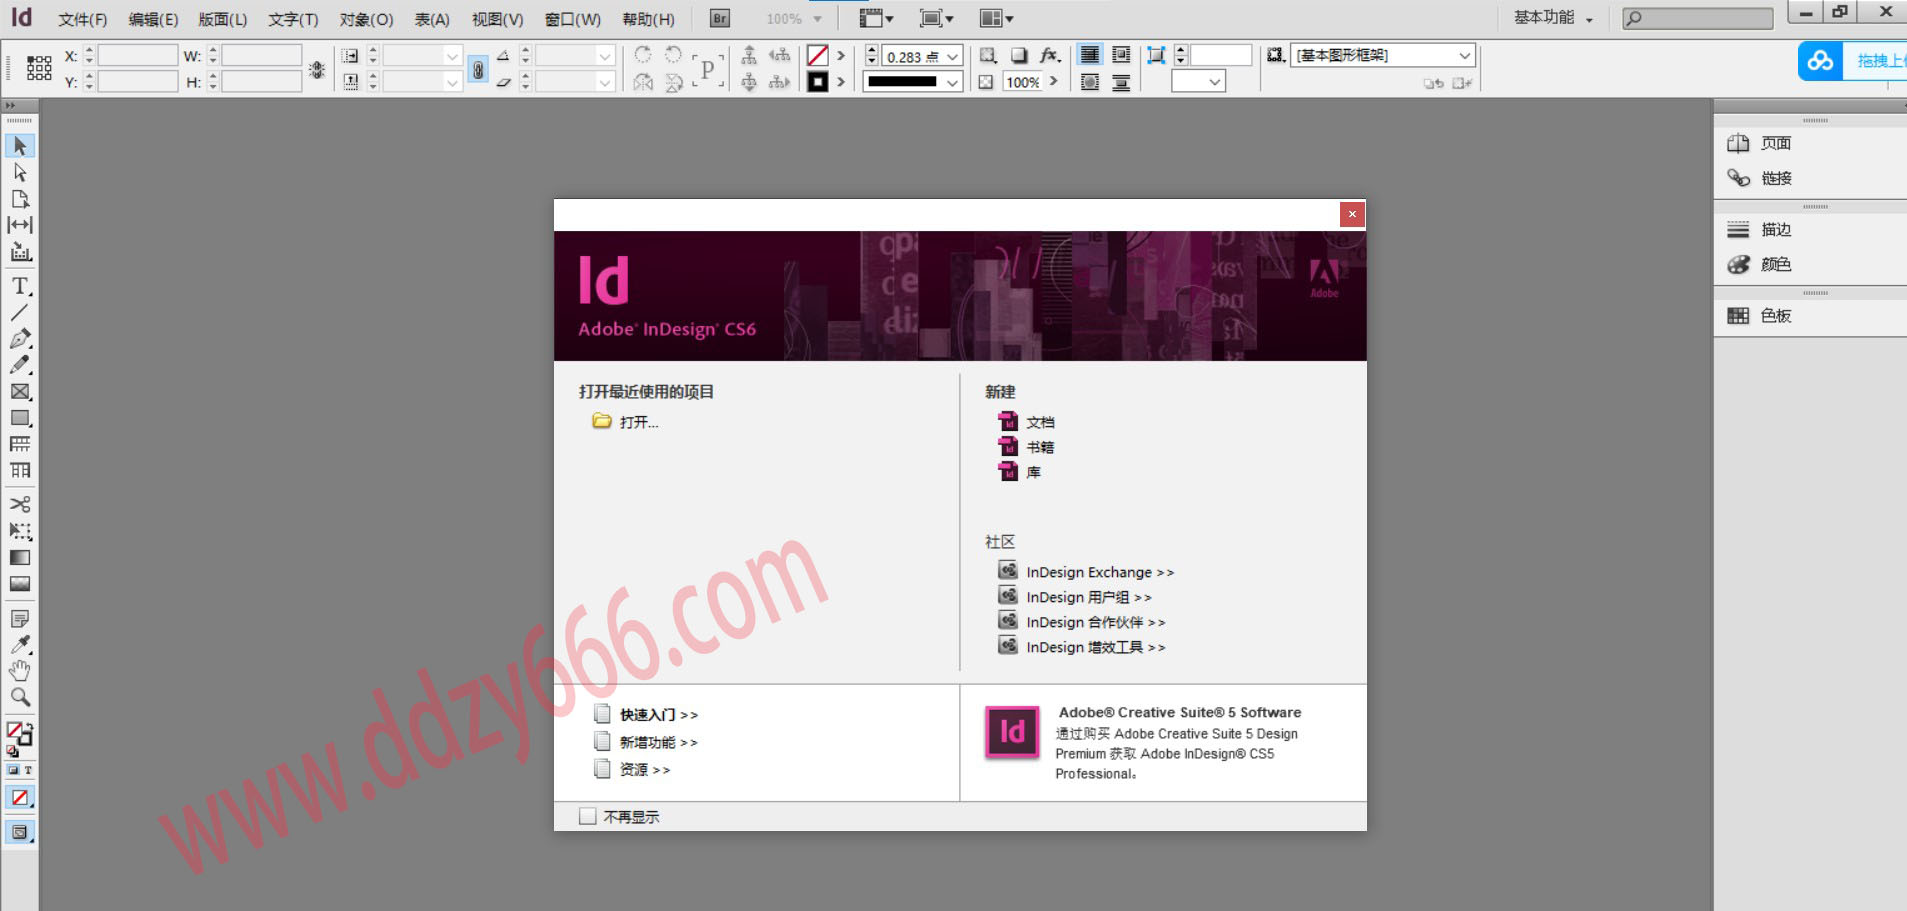Open the 窗口(W) menu
Screen dimensions: 1907x911
pyautogui.click(x=573, y=19)
